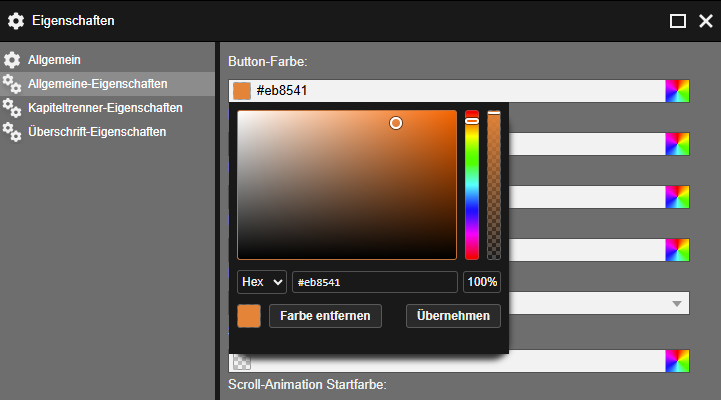Click the third row rainbow color picker icon
The height and width of the screenshot is (400, 721).
[x=677, y=197]
